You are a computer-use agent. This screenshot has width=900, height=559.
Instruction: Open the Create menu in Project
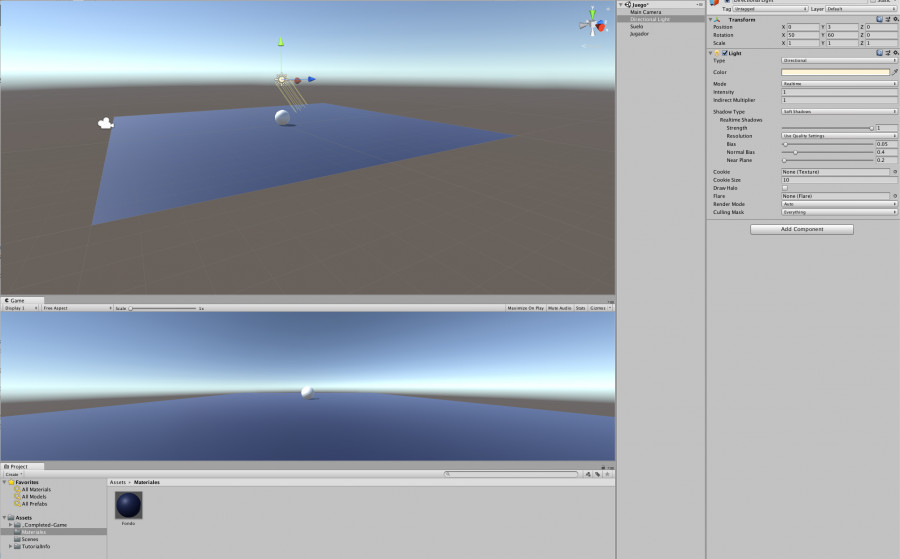[x=13, y=475]
